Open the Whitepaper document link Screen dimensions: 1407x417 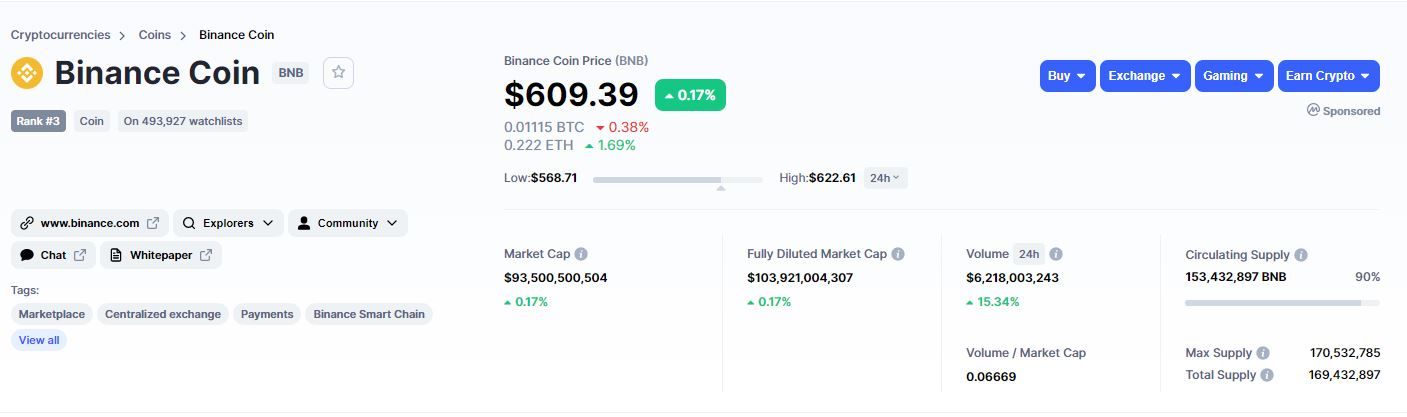(160, 255)
